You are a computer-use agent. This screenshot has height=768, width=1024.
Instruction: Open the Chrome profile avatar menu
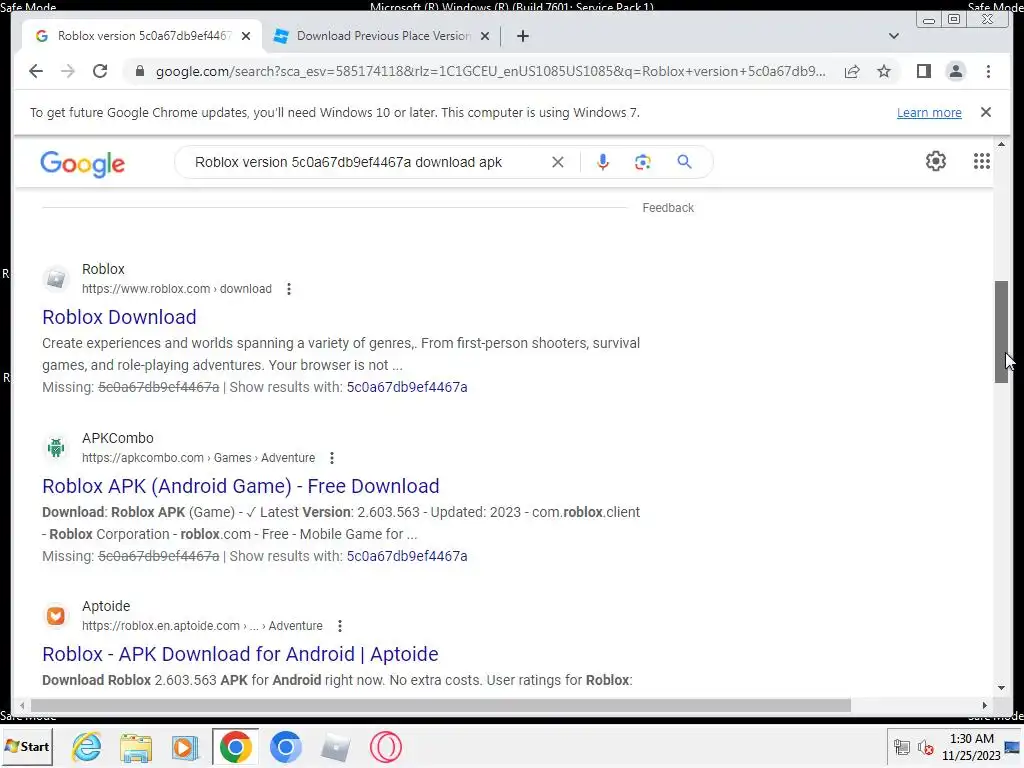pos(955,71)
